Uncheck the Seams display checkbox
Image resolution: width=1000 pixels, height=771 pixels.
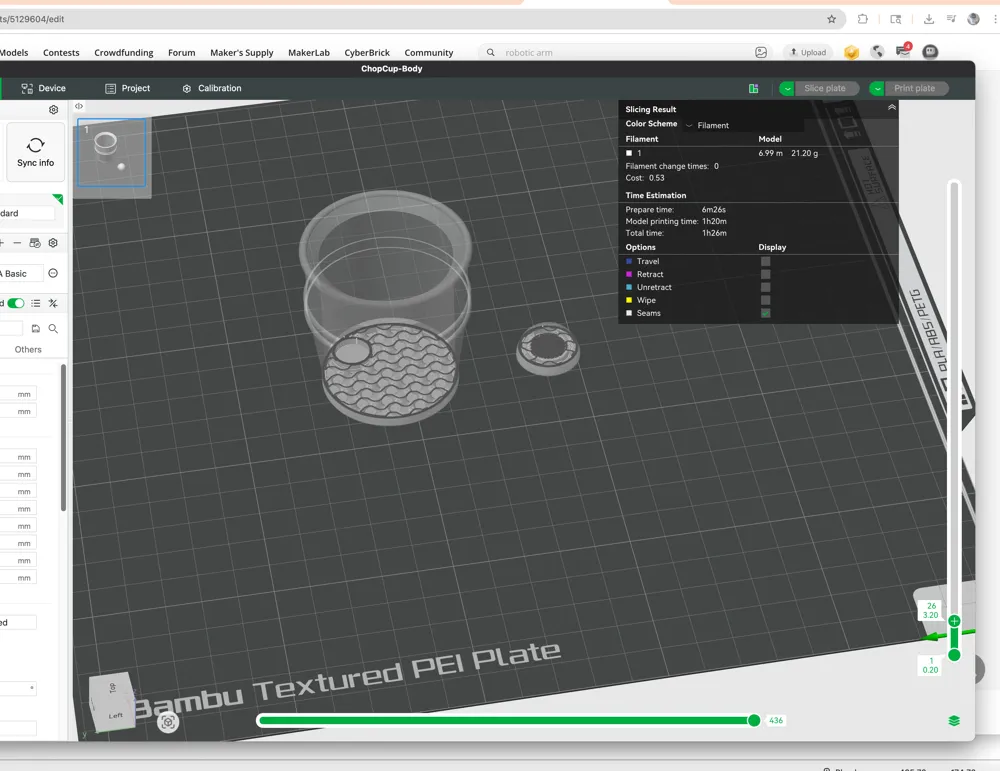(x=765, y=313)
